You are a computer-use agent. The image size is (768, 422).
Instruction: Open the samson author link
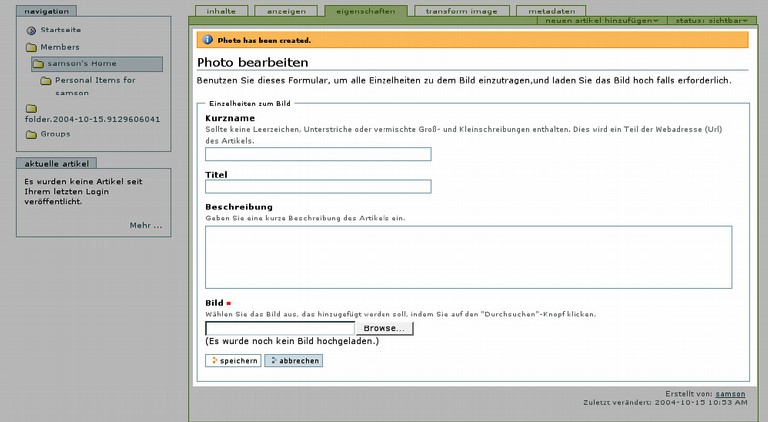[730, 394]
